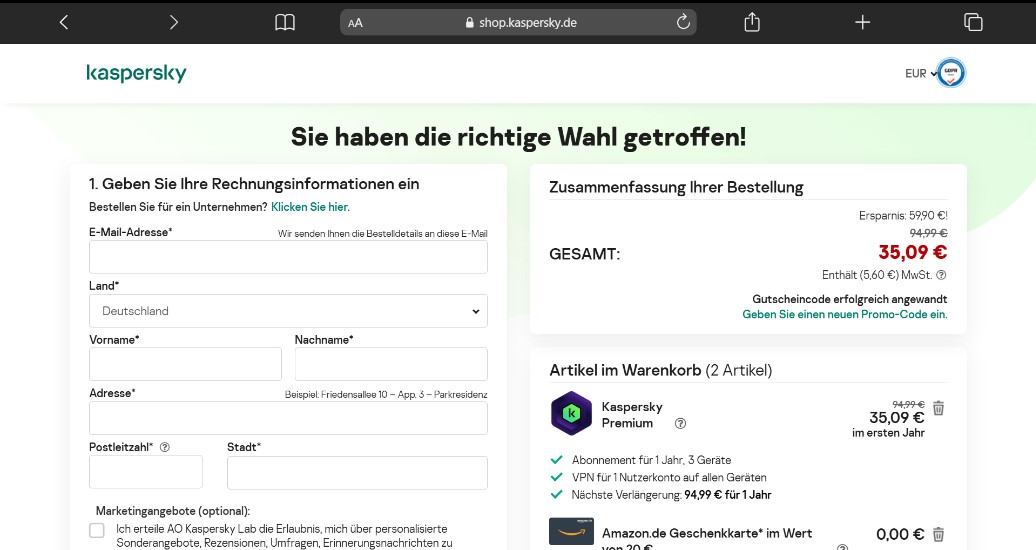Image resolution: width=1036 pixels, height=550 pixels.
Task: Open the share sheet icon
Action: pyautogui.click(x=752, y=22)
